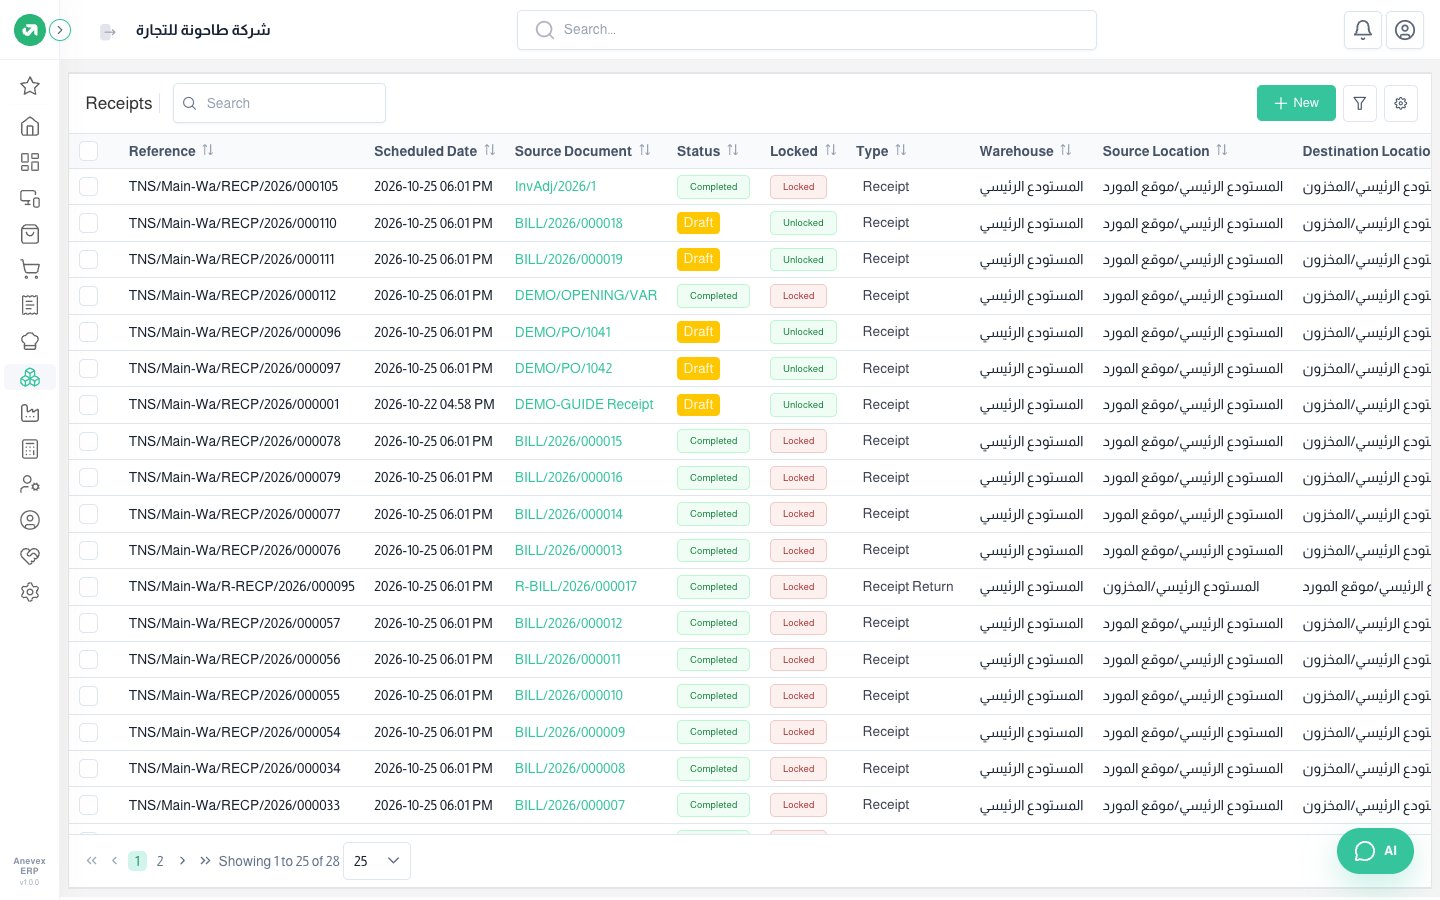Tick checkbox for RECP/2026/000033

pyautogui.click(x=89, y=805)
